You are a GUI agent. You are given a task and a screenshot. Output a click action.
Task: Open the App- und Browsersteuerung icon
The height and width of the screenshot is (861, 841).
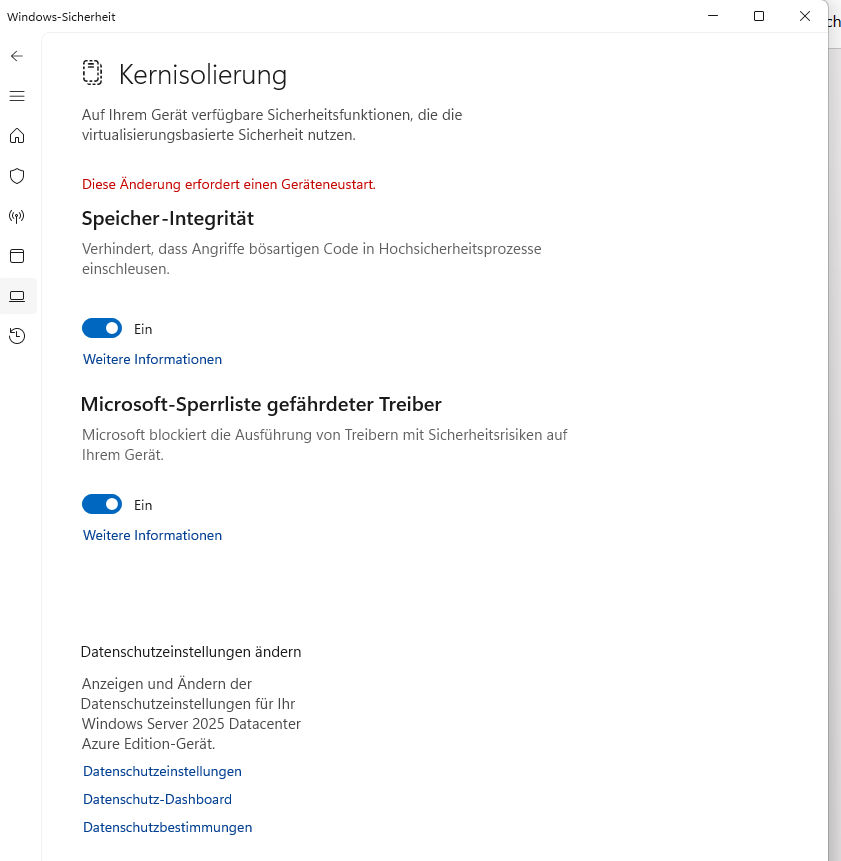point(16,256)
